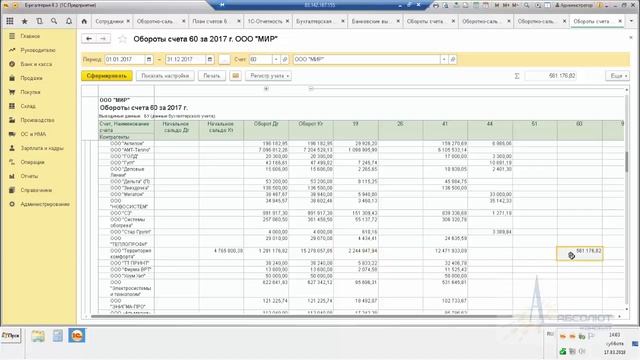The height and width of the screenshot is (360, 640).
Task: Click the search magnifier icon in toolbar
Action: [x=54, y=21]
